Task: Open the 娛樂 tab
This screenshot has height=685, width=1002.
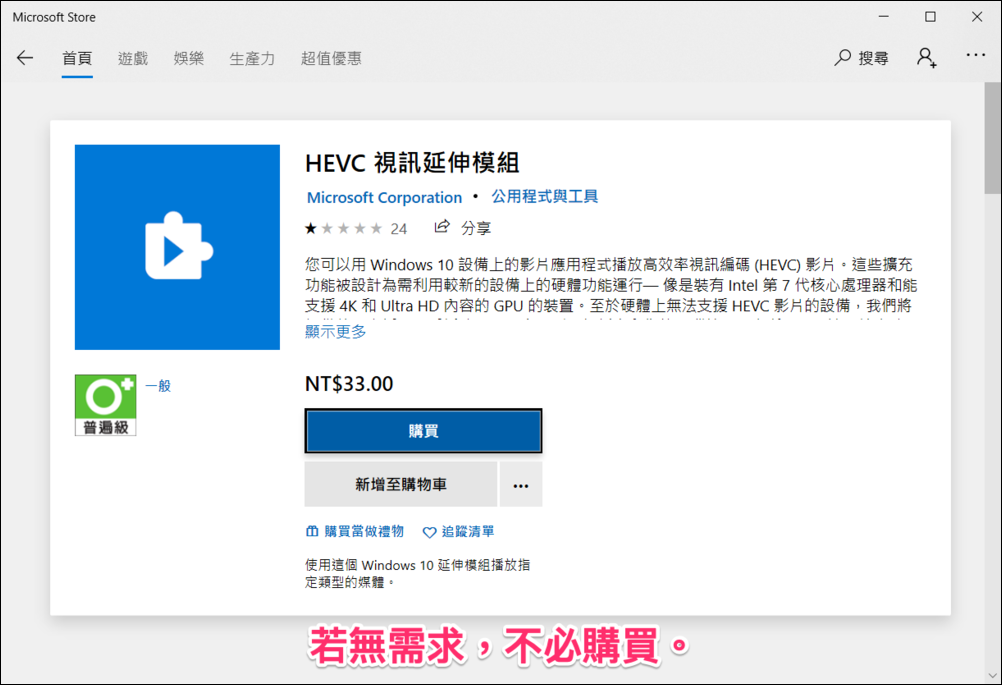Action: (189, 59)
